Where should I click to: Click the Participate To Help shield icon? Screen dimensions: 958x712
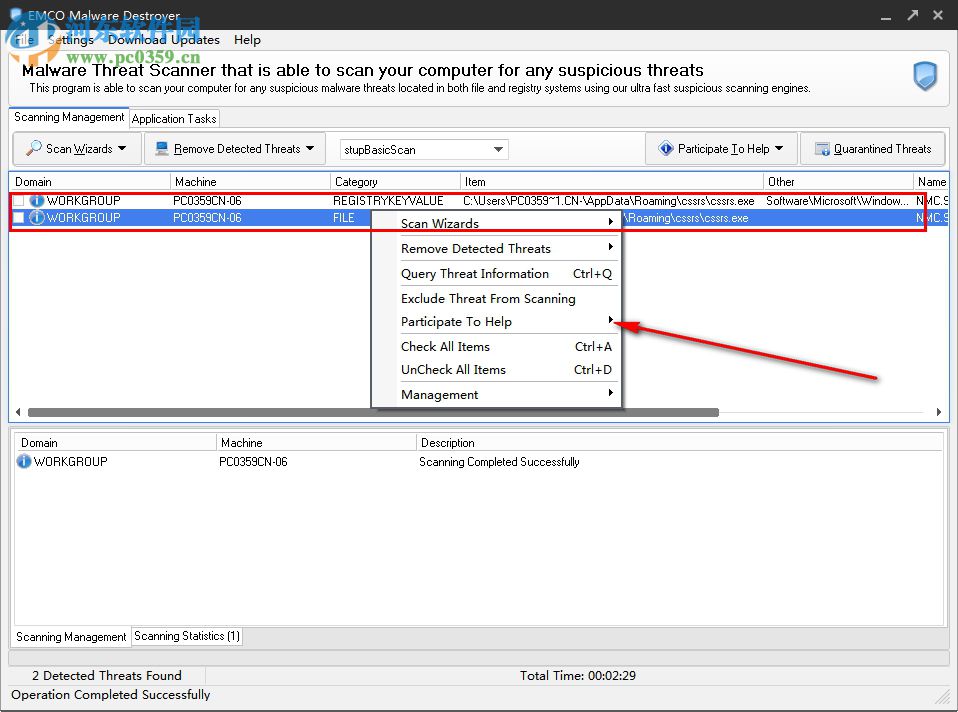pos(666,148)
